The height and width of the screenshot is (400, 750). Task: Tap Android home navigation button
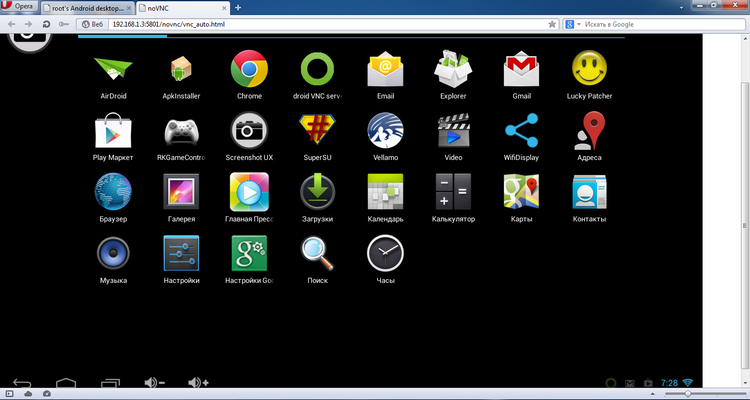click(66, 383)
